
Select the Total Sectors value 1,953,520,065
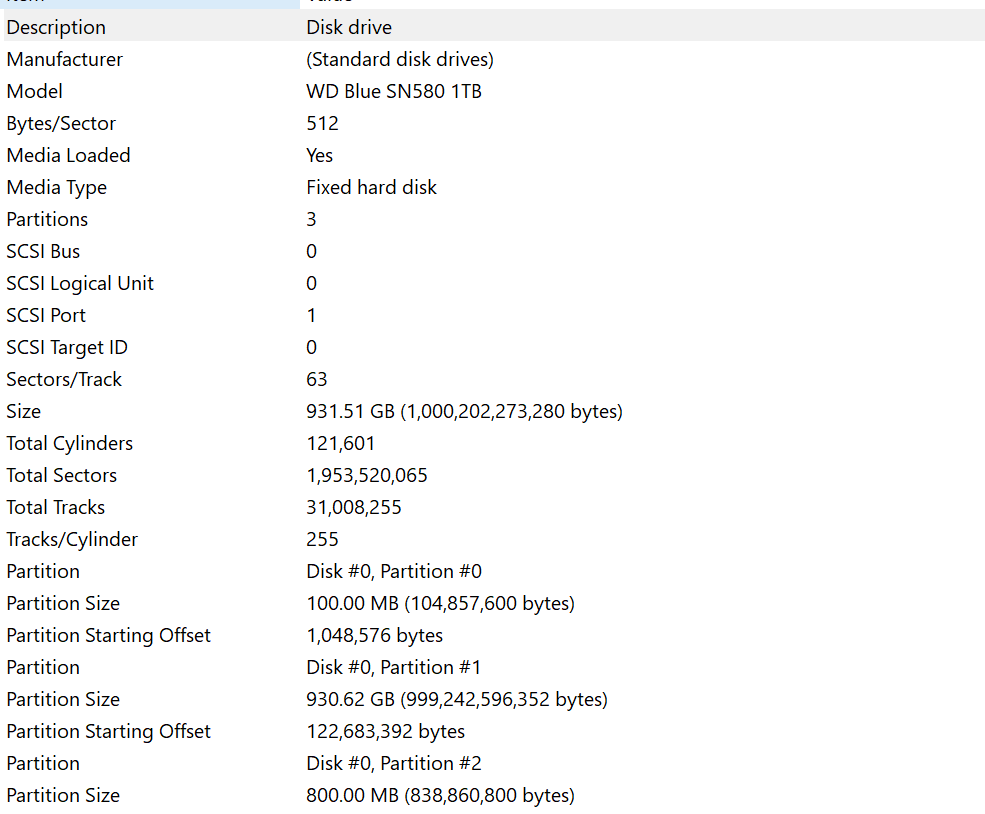click(x=367, y=475)
